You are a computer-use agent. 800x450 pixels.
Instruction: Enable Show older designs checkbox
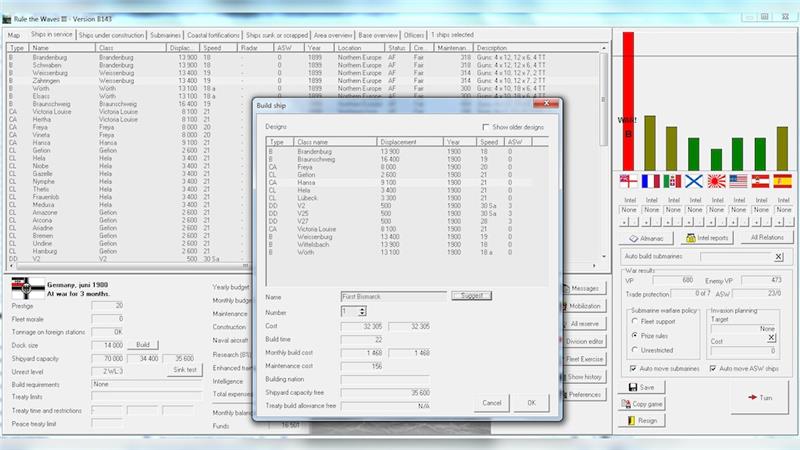point(486,127)
